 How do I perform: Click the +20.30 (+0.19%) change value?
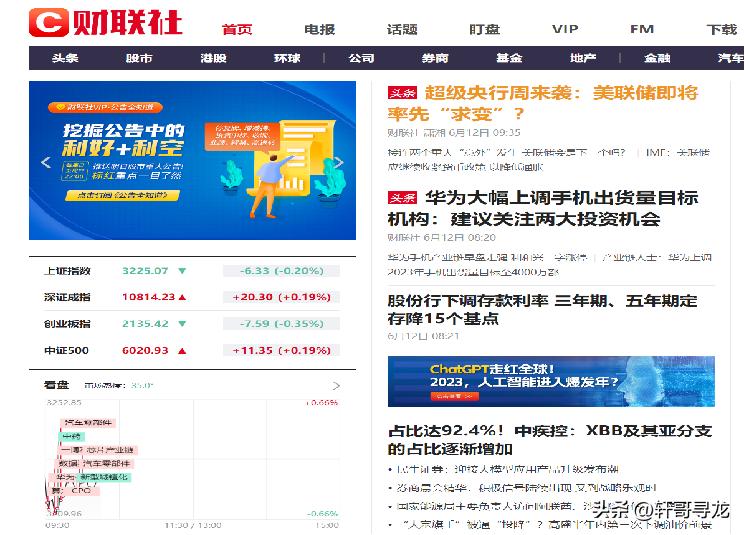click(281, 297)
